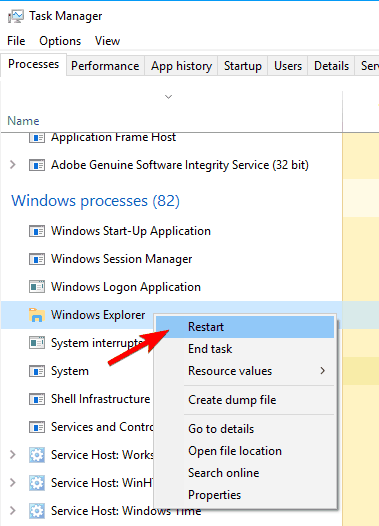Click the Services and Controller app icon
The width and height of the screenshot is (379, 526).
[37, 427]
